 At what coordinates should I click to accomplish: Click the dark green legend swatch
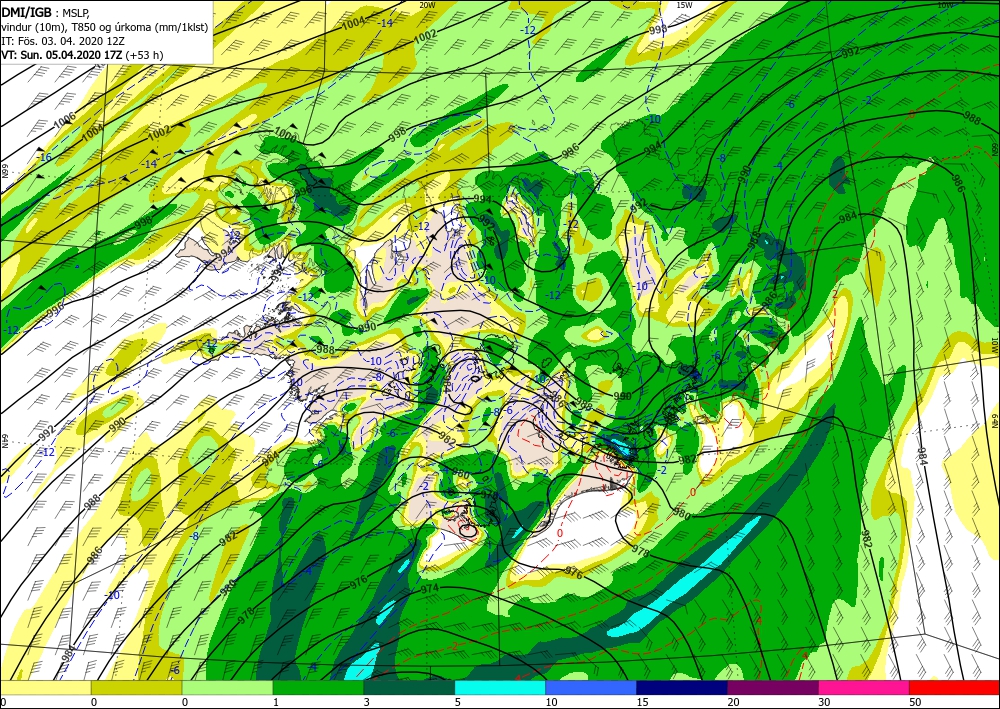pos(409,687)
